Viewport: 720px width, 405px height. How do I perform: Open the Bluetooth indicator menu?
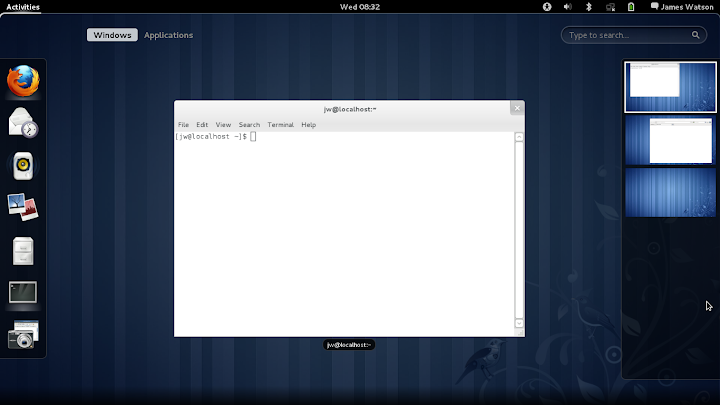589,7
